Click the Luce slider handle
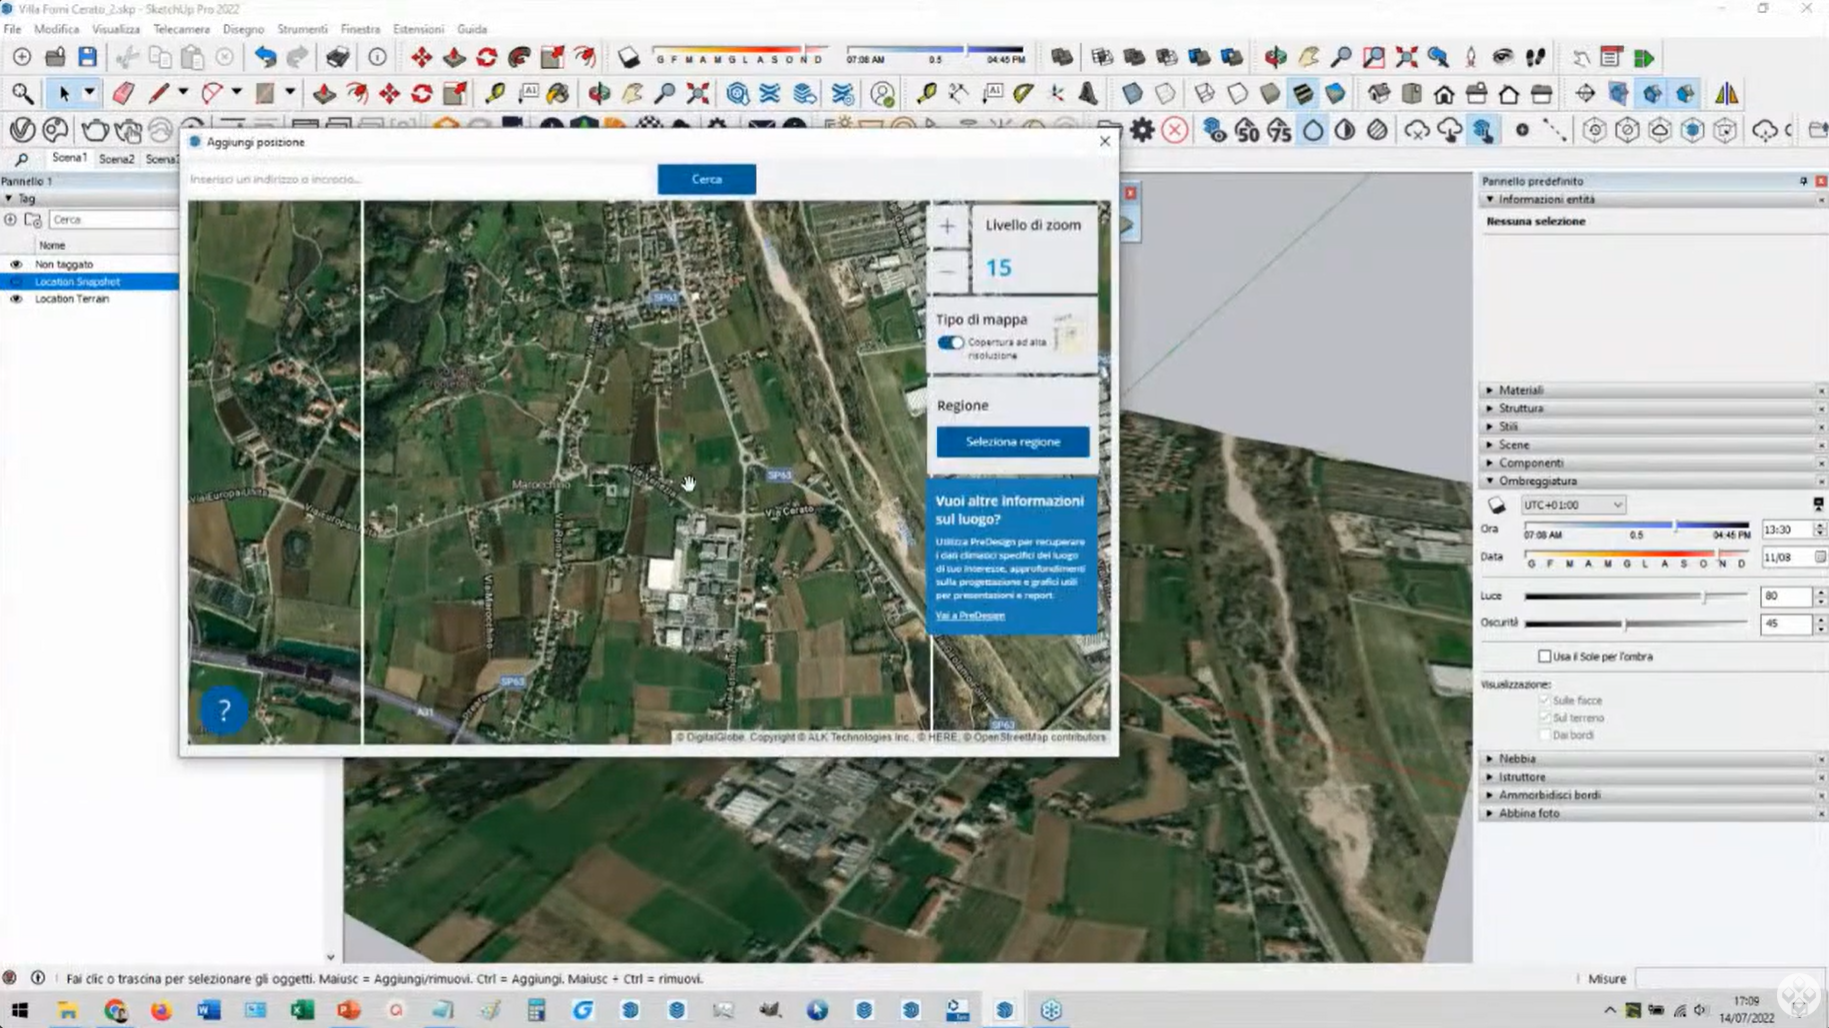The width and height of the screenshot is (1829, 1028). [1704, 596]
